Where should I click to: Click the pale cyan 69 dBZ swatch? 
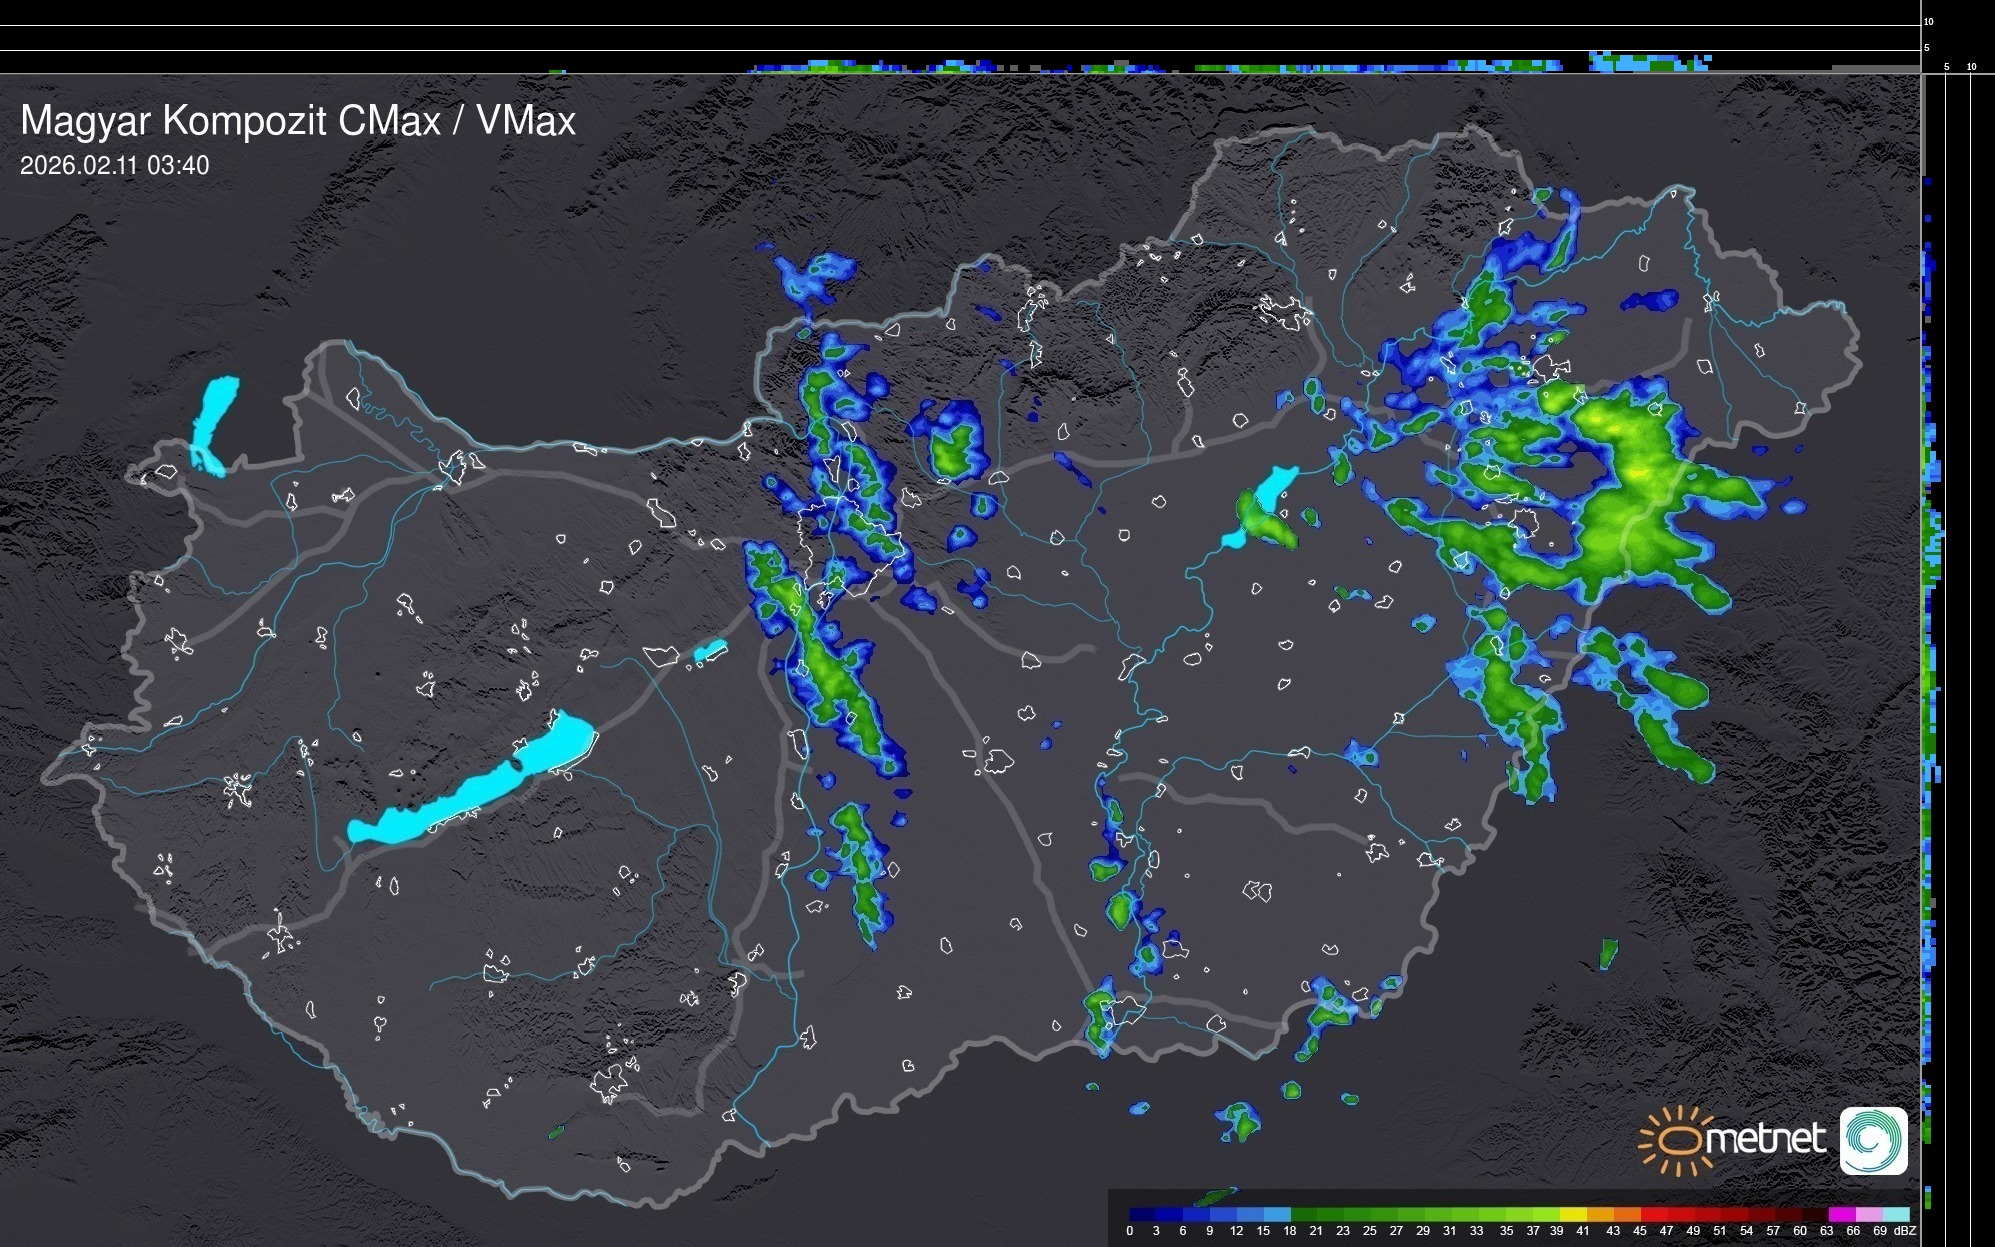click(x=1897, y=1214)
